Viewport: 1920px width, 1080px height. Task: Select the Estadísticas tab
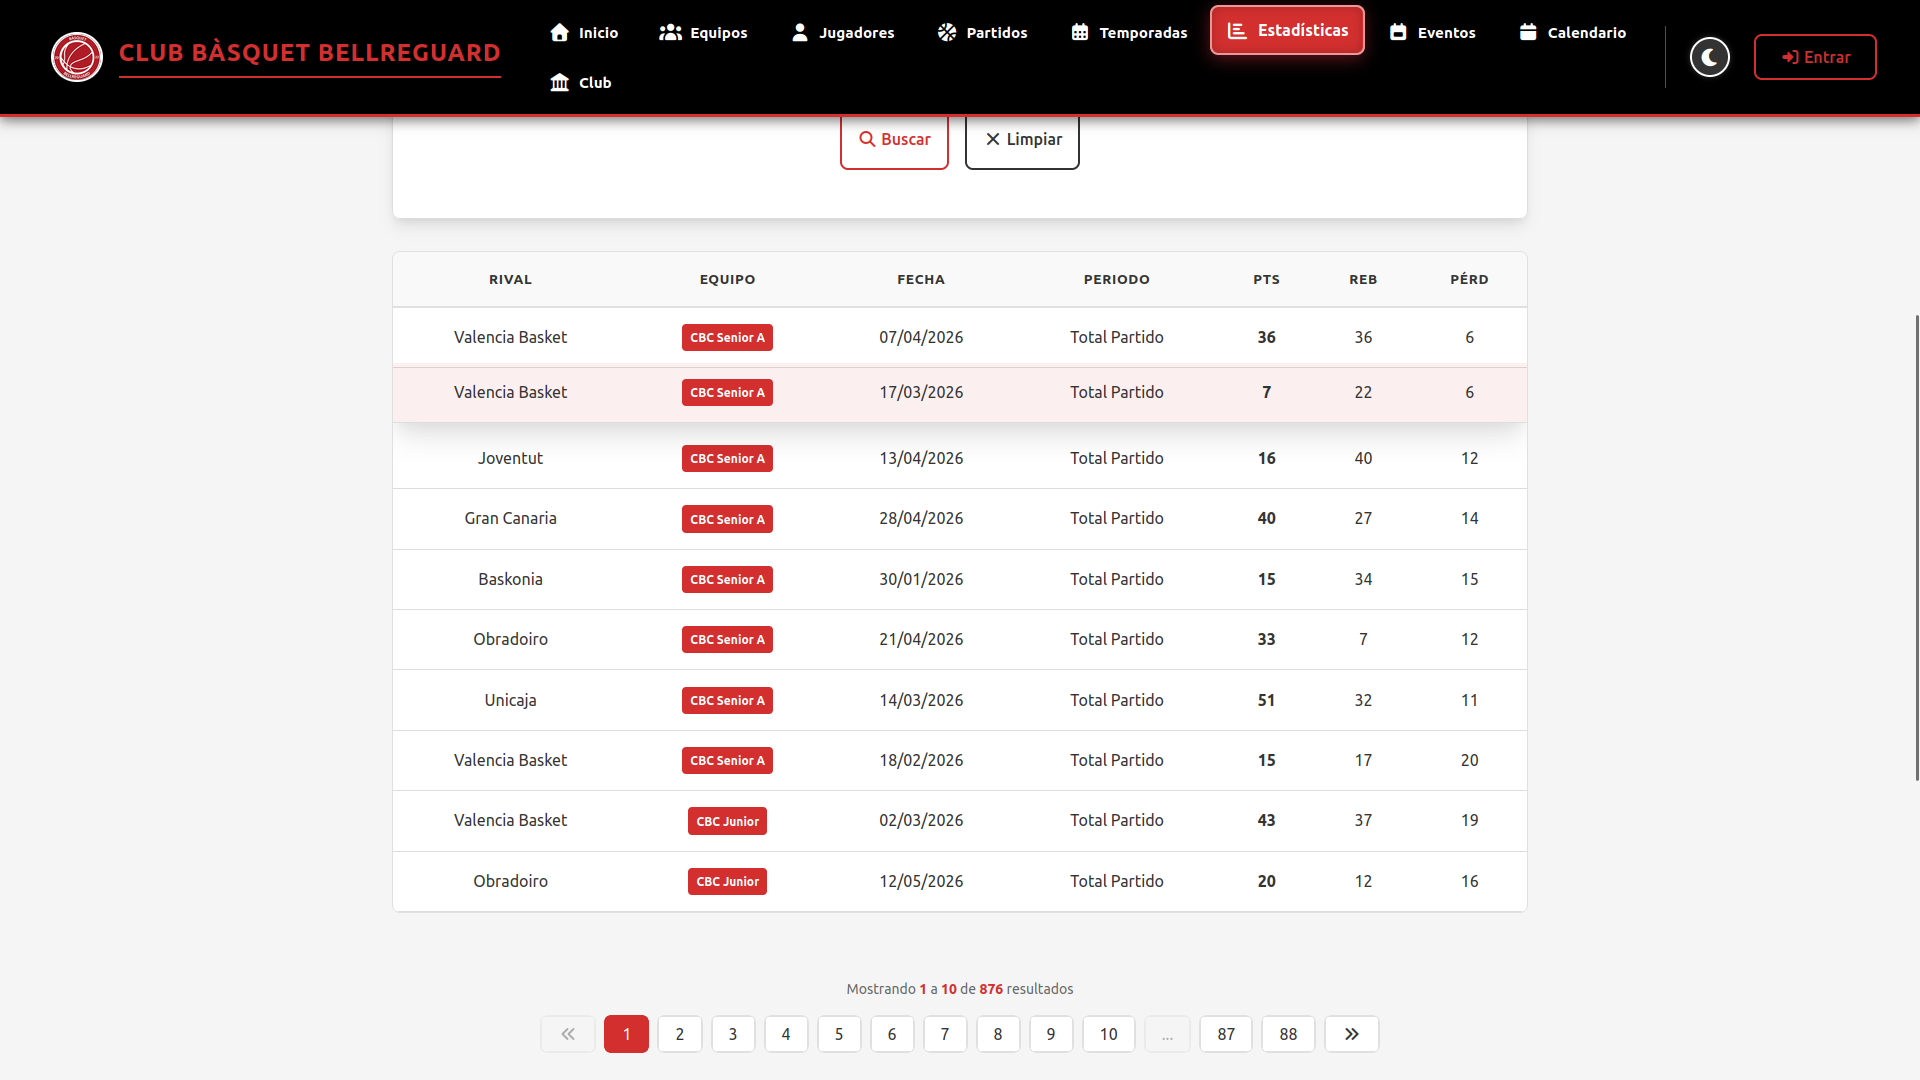pos(1287,30)
